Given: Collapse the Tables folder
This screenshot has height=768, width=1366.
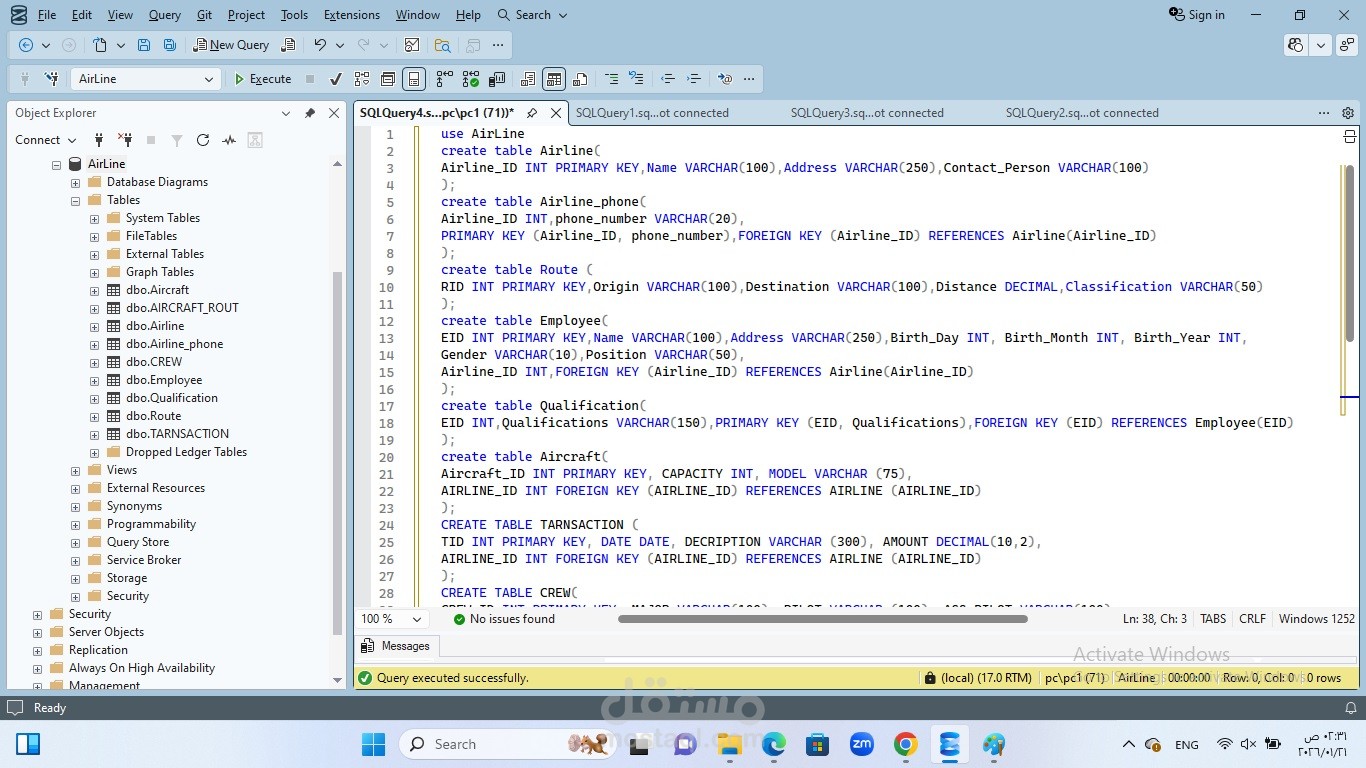Looking at the screenshot, I should [75, 200].
